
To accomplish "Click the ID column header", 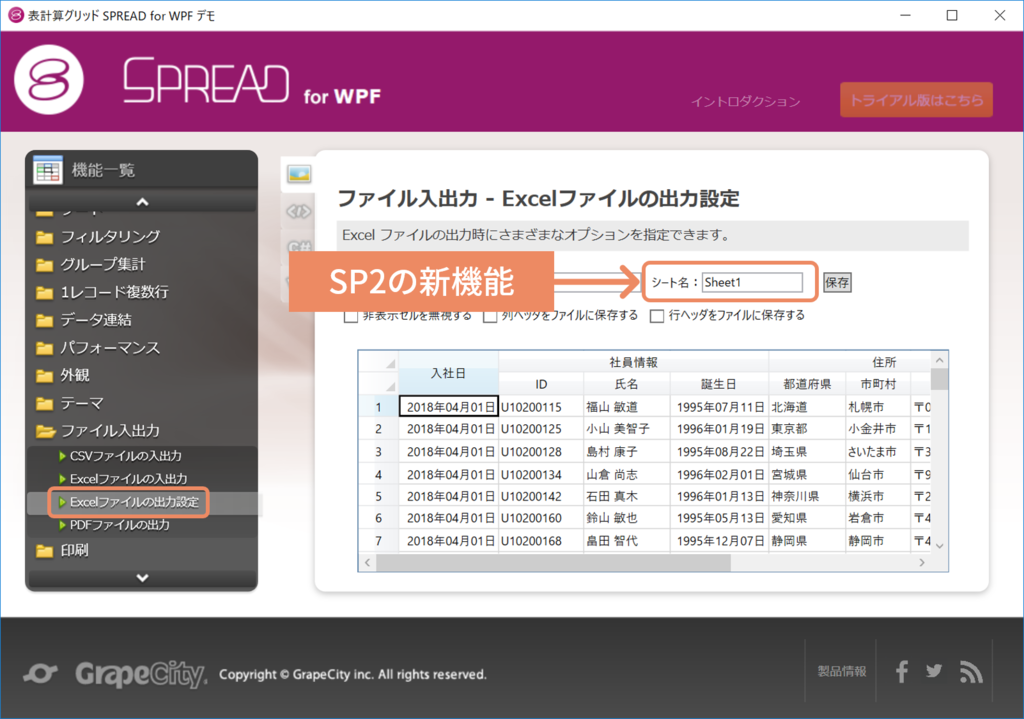I will (x=541, y=385).
